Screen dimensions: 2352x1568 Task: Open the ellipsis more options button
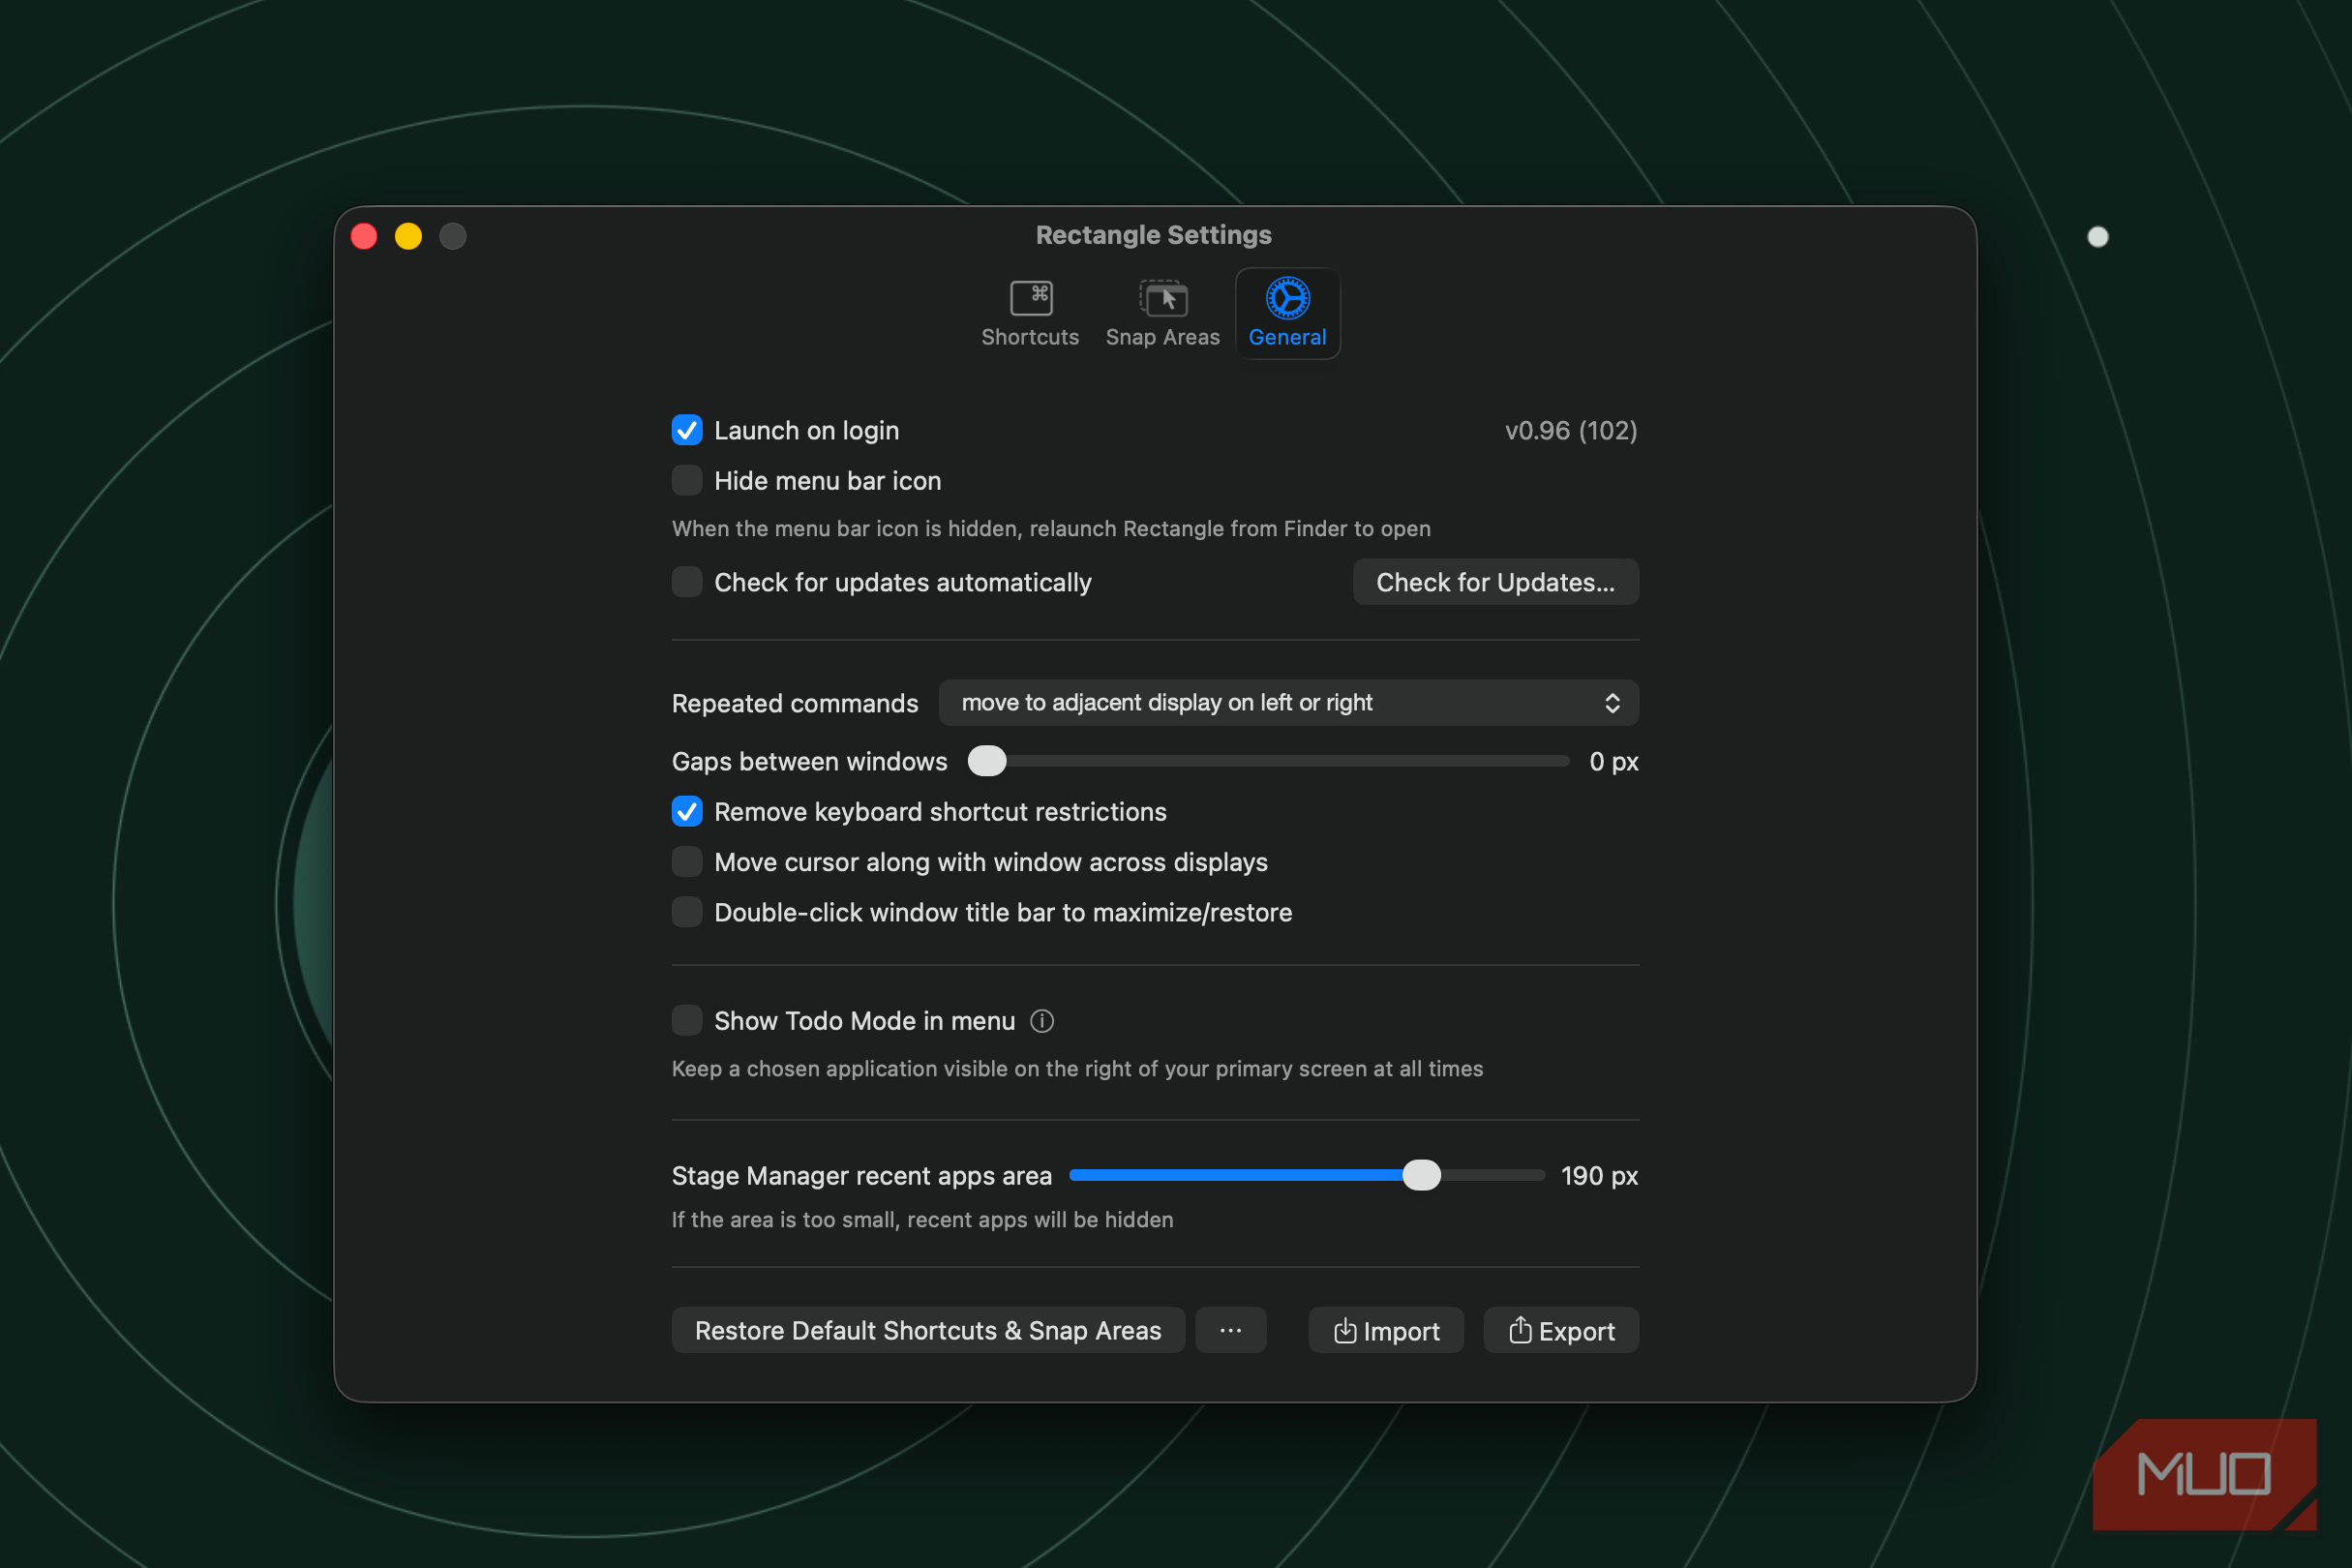[1231, 1330]
